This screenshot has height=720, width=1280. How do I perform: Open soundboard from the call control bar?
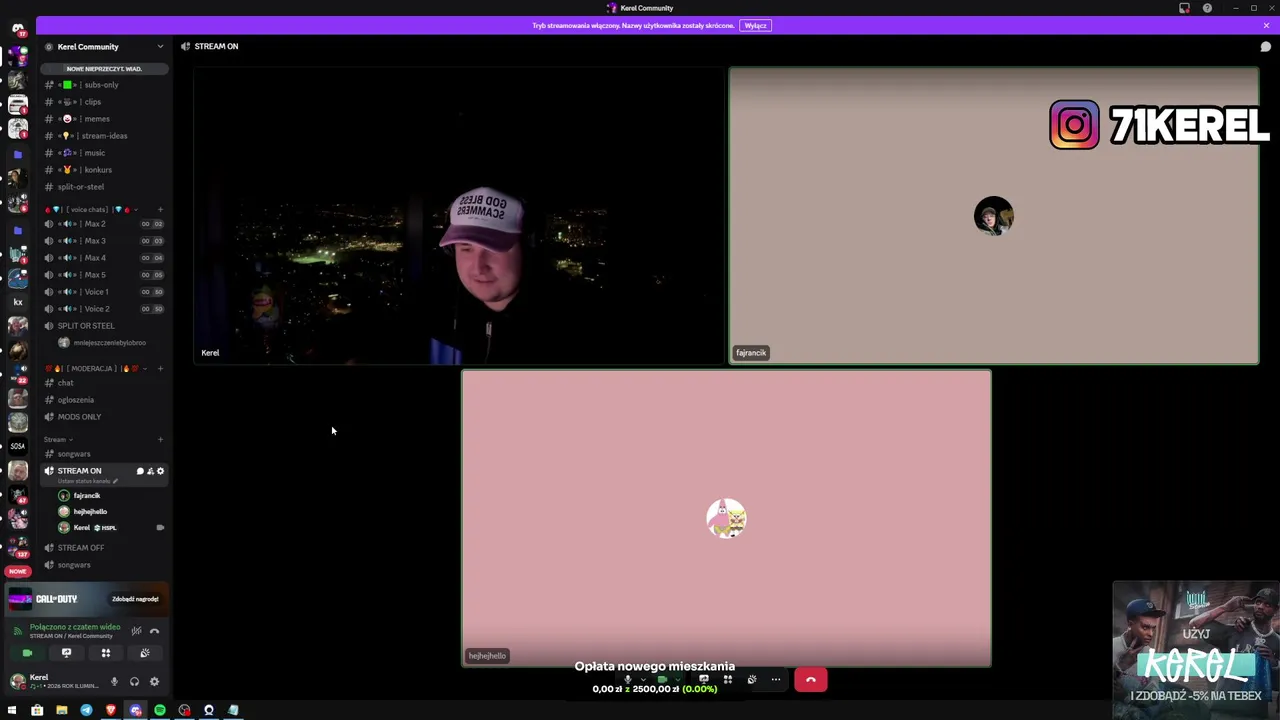[x=752, y=680]
